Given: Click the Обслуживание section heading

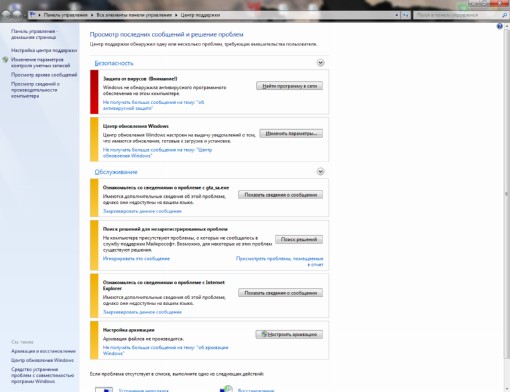Looking at the screenshot, I should [116, 172].
